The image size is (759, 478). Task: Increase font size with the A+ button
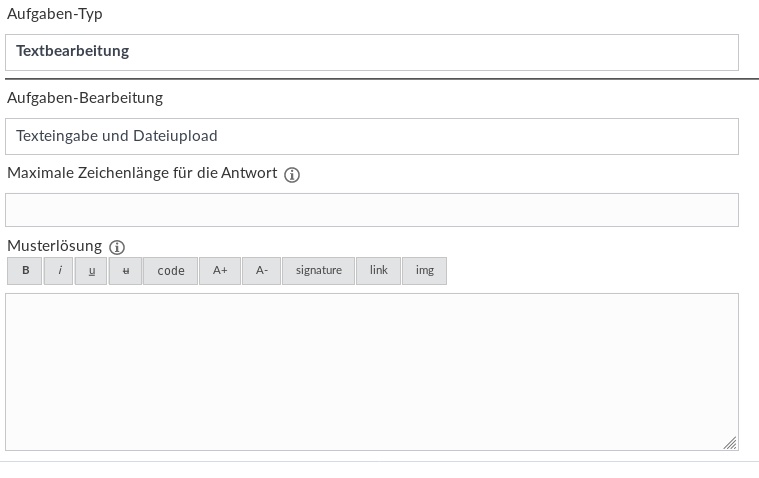[x=220, y=271]
